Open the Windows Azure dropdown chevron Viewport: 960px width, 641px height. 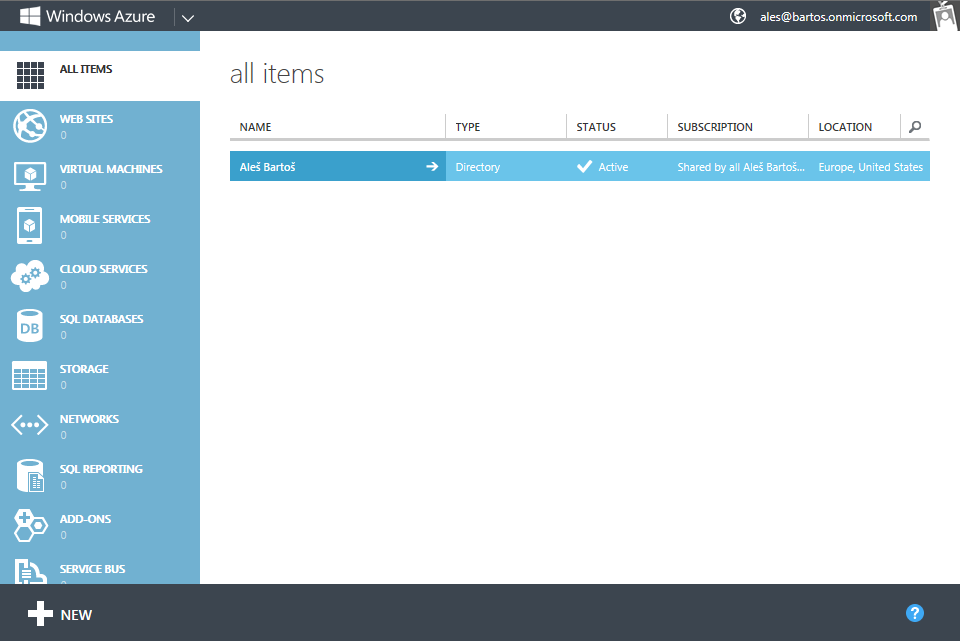point(188,18)
